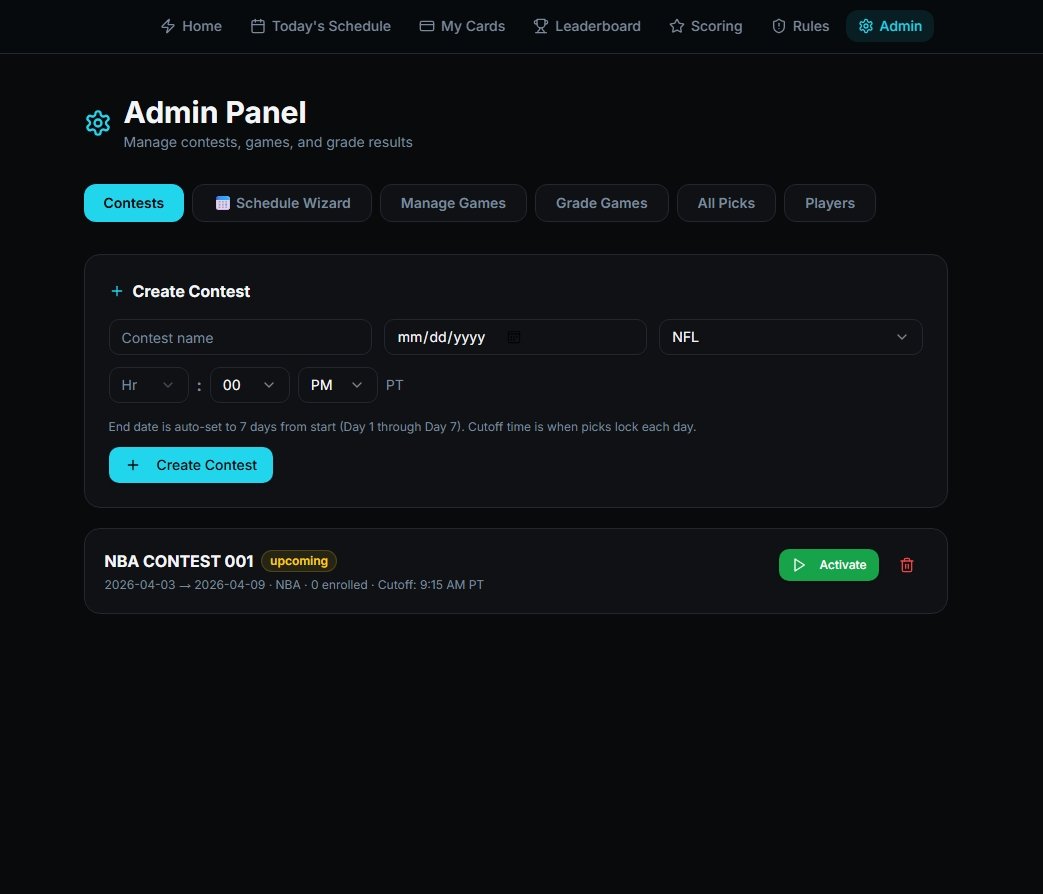Go to the Admin navigation item
This screenshot has width=1043, height=894.
889,26
